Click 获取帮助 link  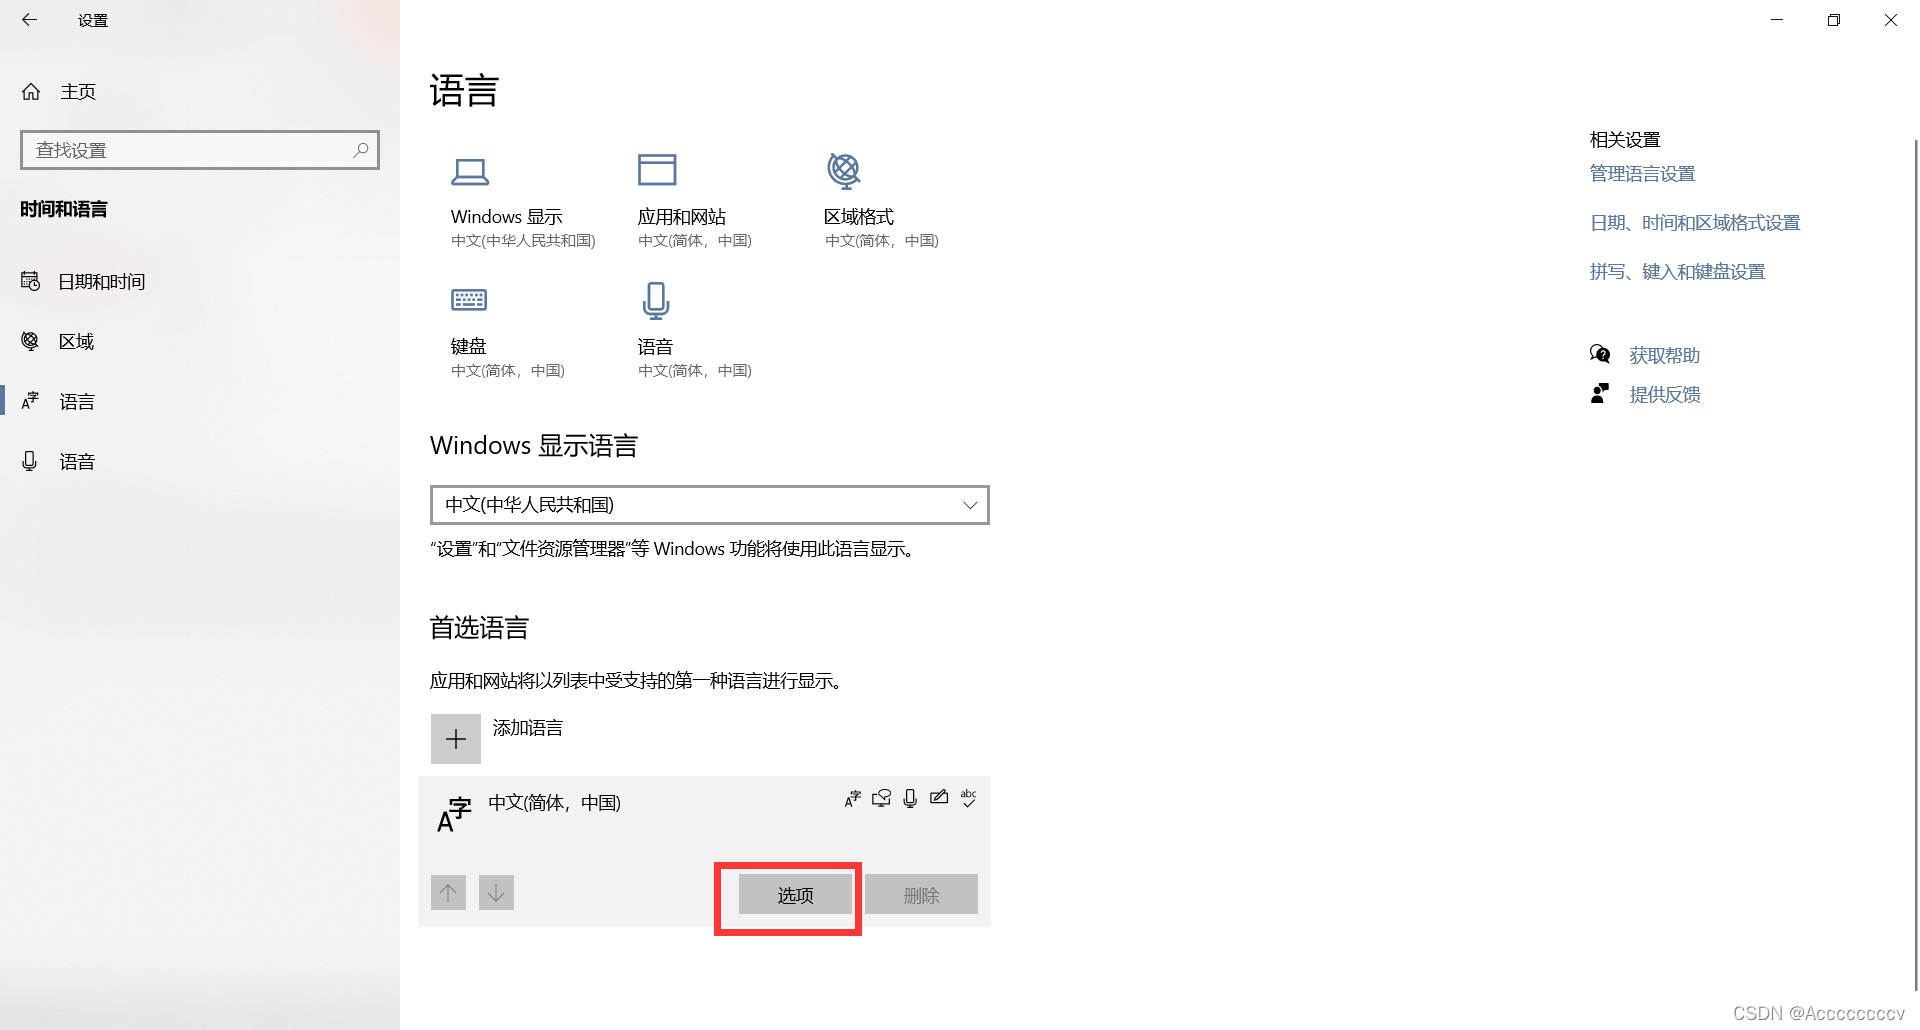tap(1665, 356)
